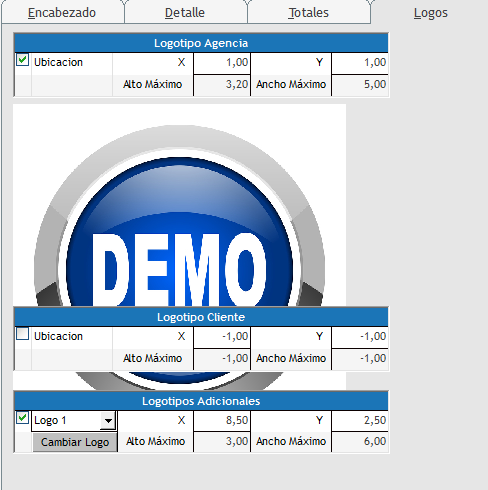The height and width of the screenshot is (490, 488).
Task: Edit the Logo 1 X value 8,50
Action: pos(222,421)
